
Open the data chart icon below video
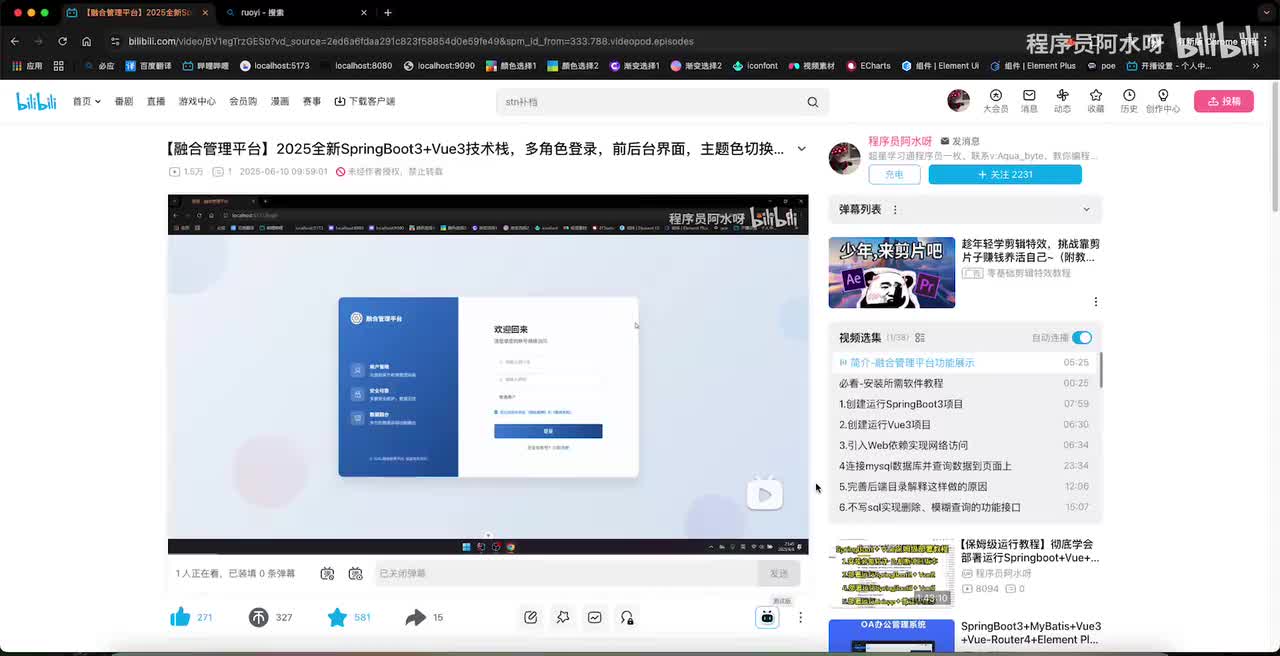pos(595,617)
